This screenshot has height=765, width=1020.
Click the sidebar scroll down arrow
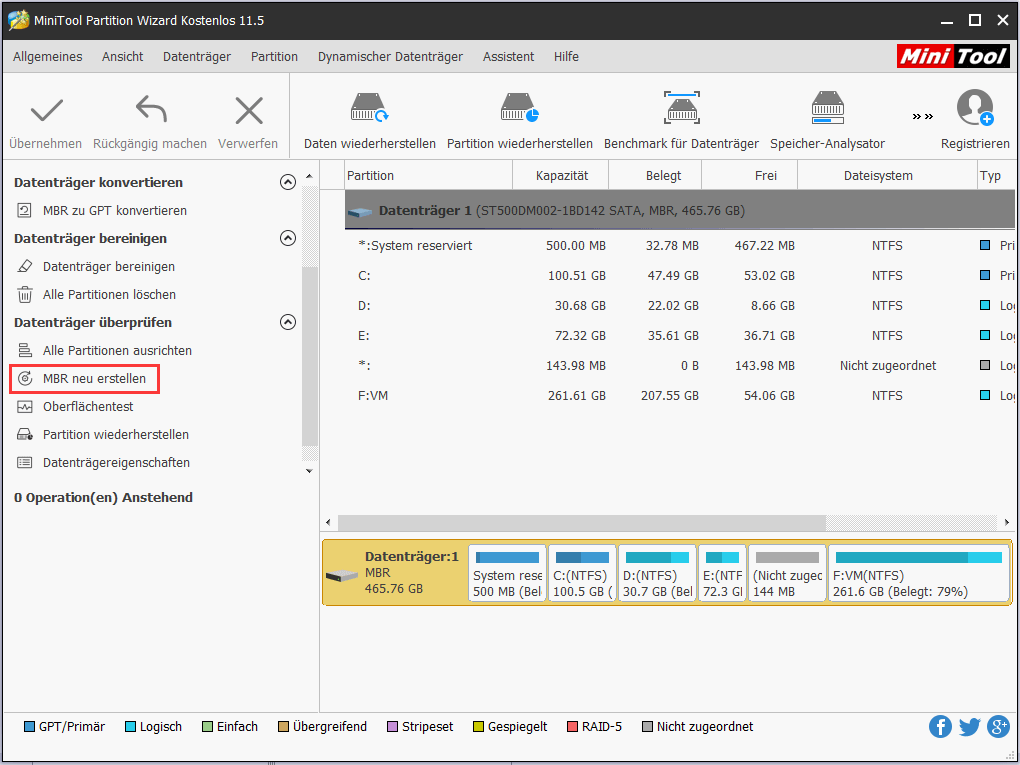(310, 470)
